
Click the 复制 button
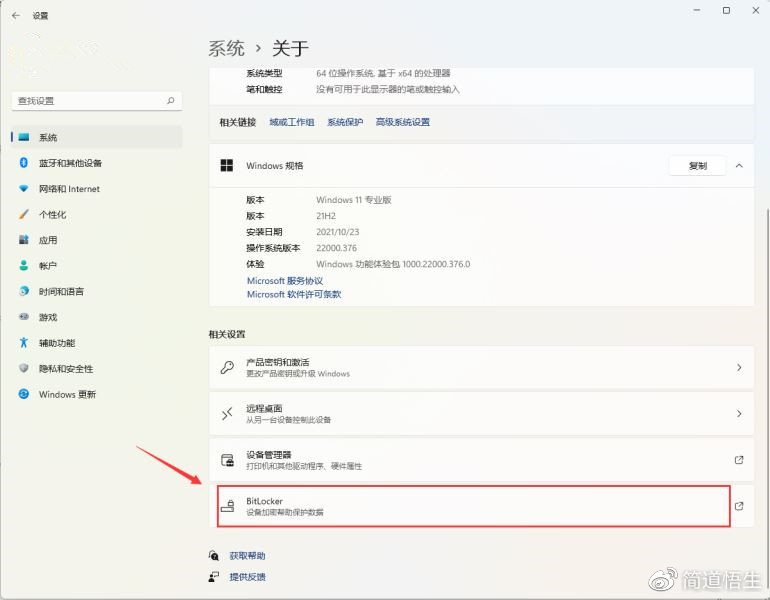pos(697,166)
